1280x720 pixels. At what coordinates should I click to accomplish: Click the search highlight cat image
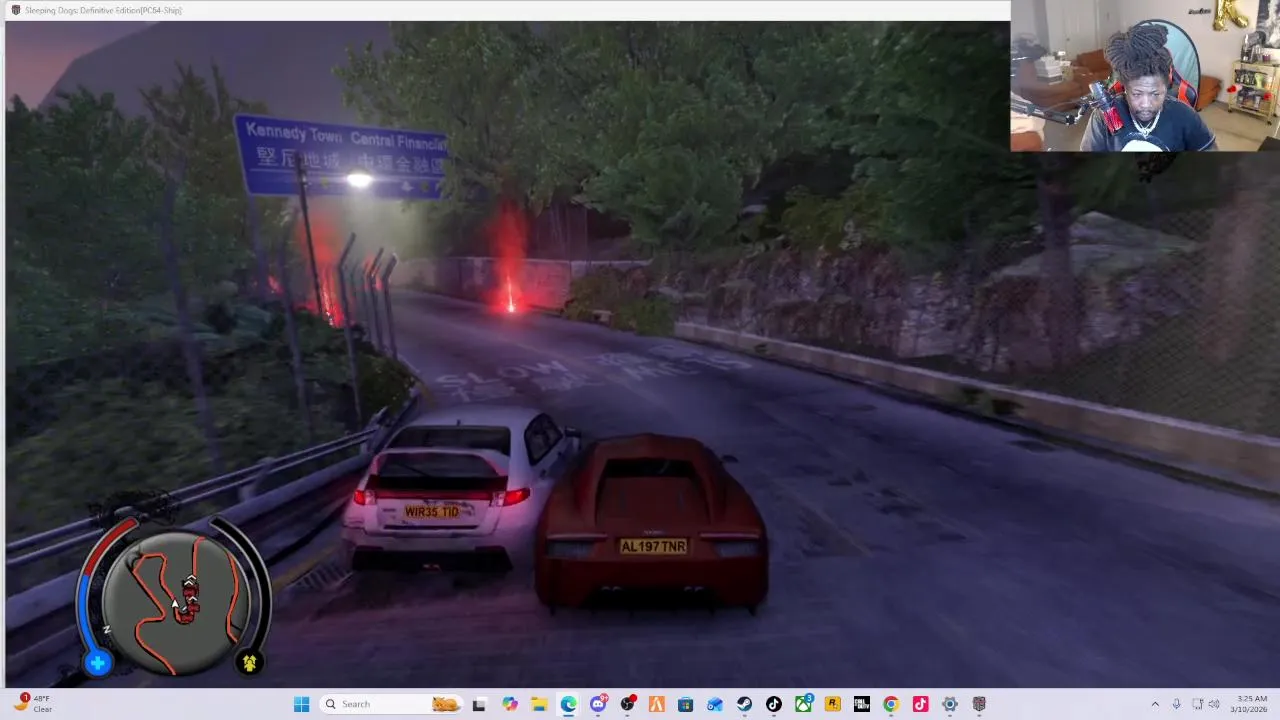[x=445, y=704]
